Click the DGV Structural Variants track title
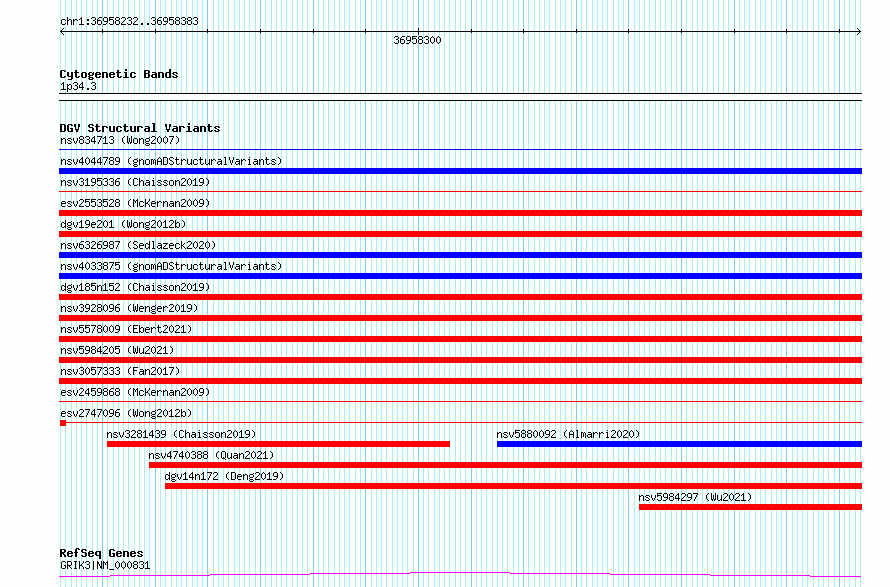The image size is (890, 587). coord(140,128)
